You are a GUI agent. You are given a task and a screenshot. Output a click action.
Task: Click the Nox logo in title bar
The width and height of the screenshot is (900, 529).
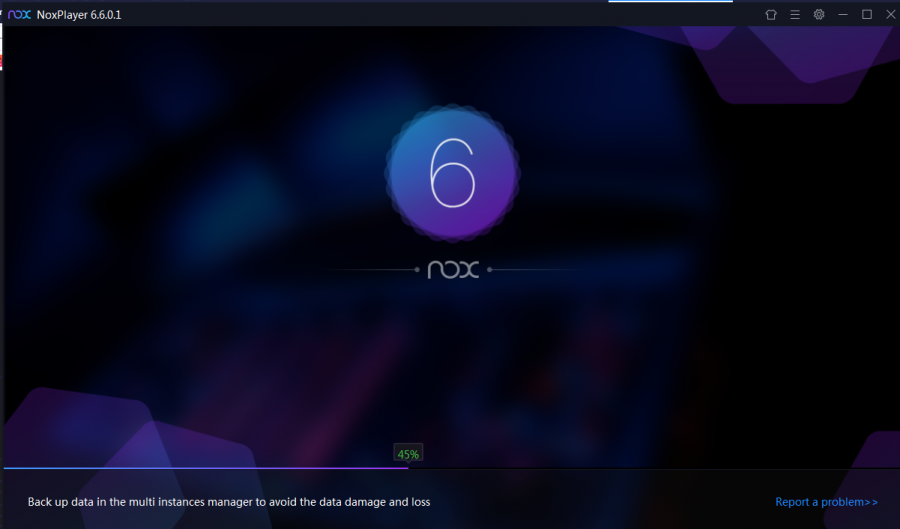tap(19, 15)
